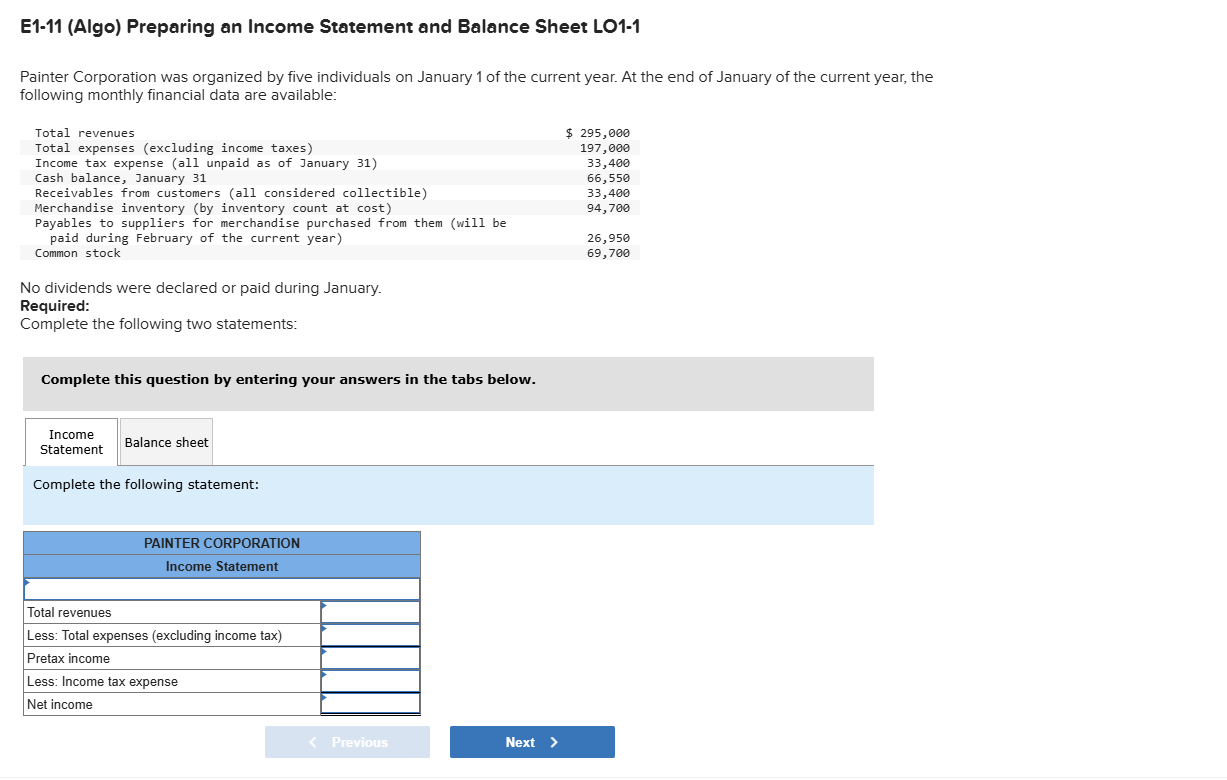Open the hint marker on Total expenses cell

[x=323, y=629]
